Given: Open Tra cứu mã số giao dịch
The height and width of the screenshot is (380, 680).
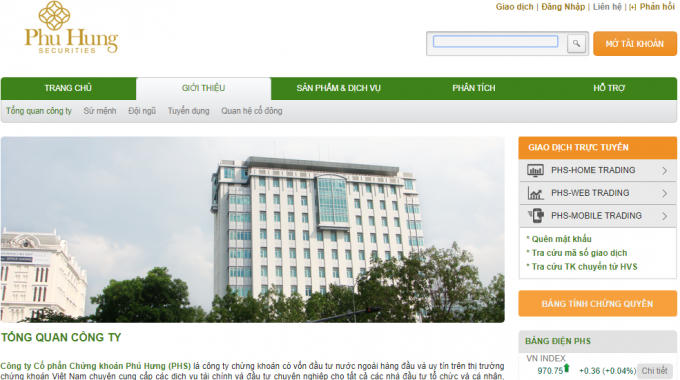Looking at the screenshot, I should pyautogui.click(x=579, y=253).
